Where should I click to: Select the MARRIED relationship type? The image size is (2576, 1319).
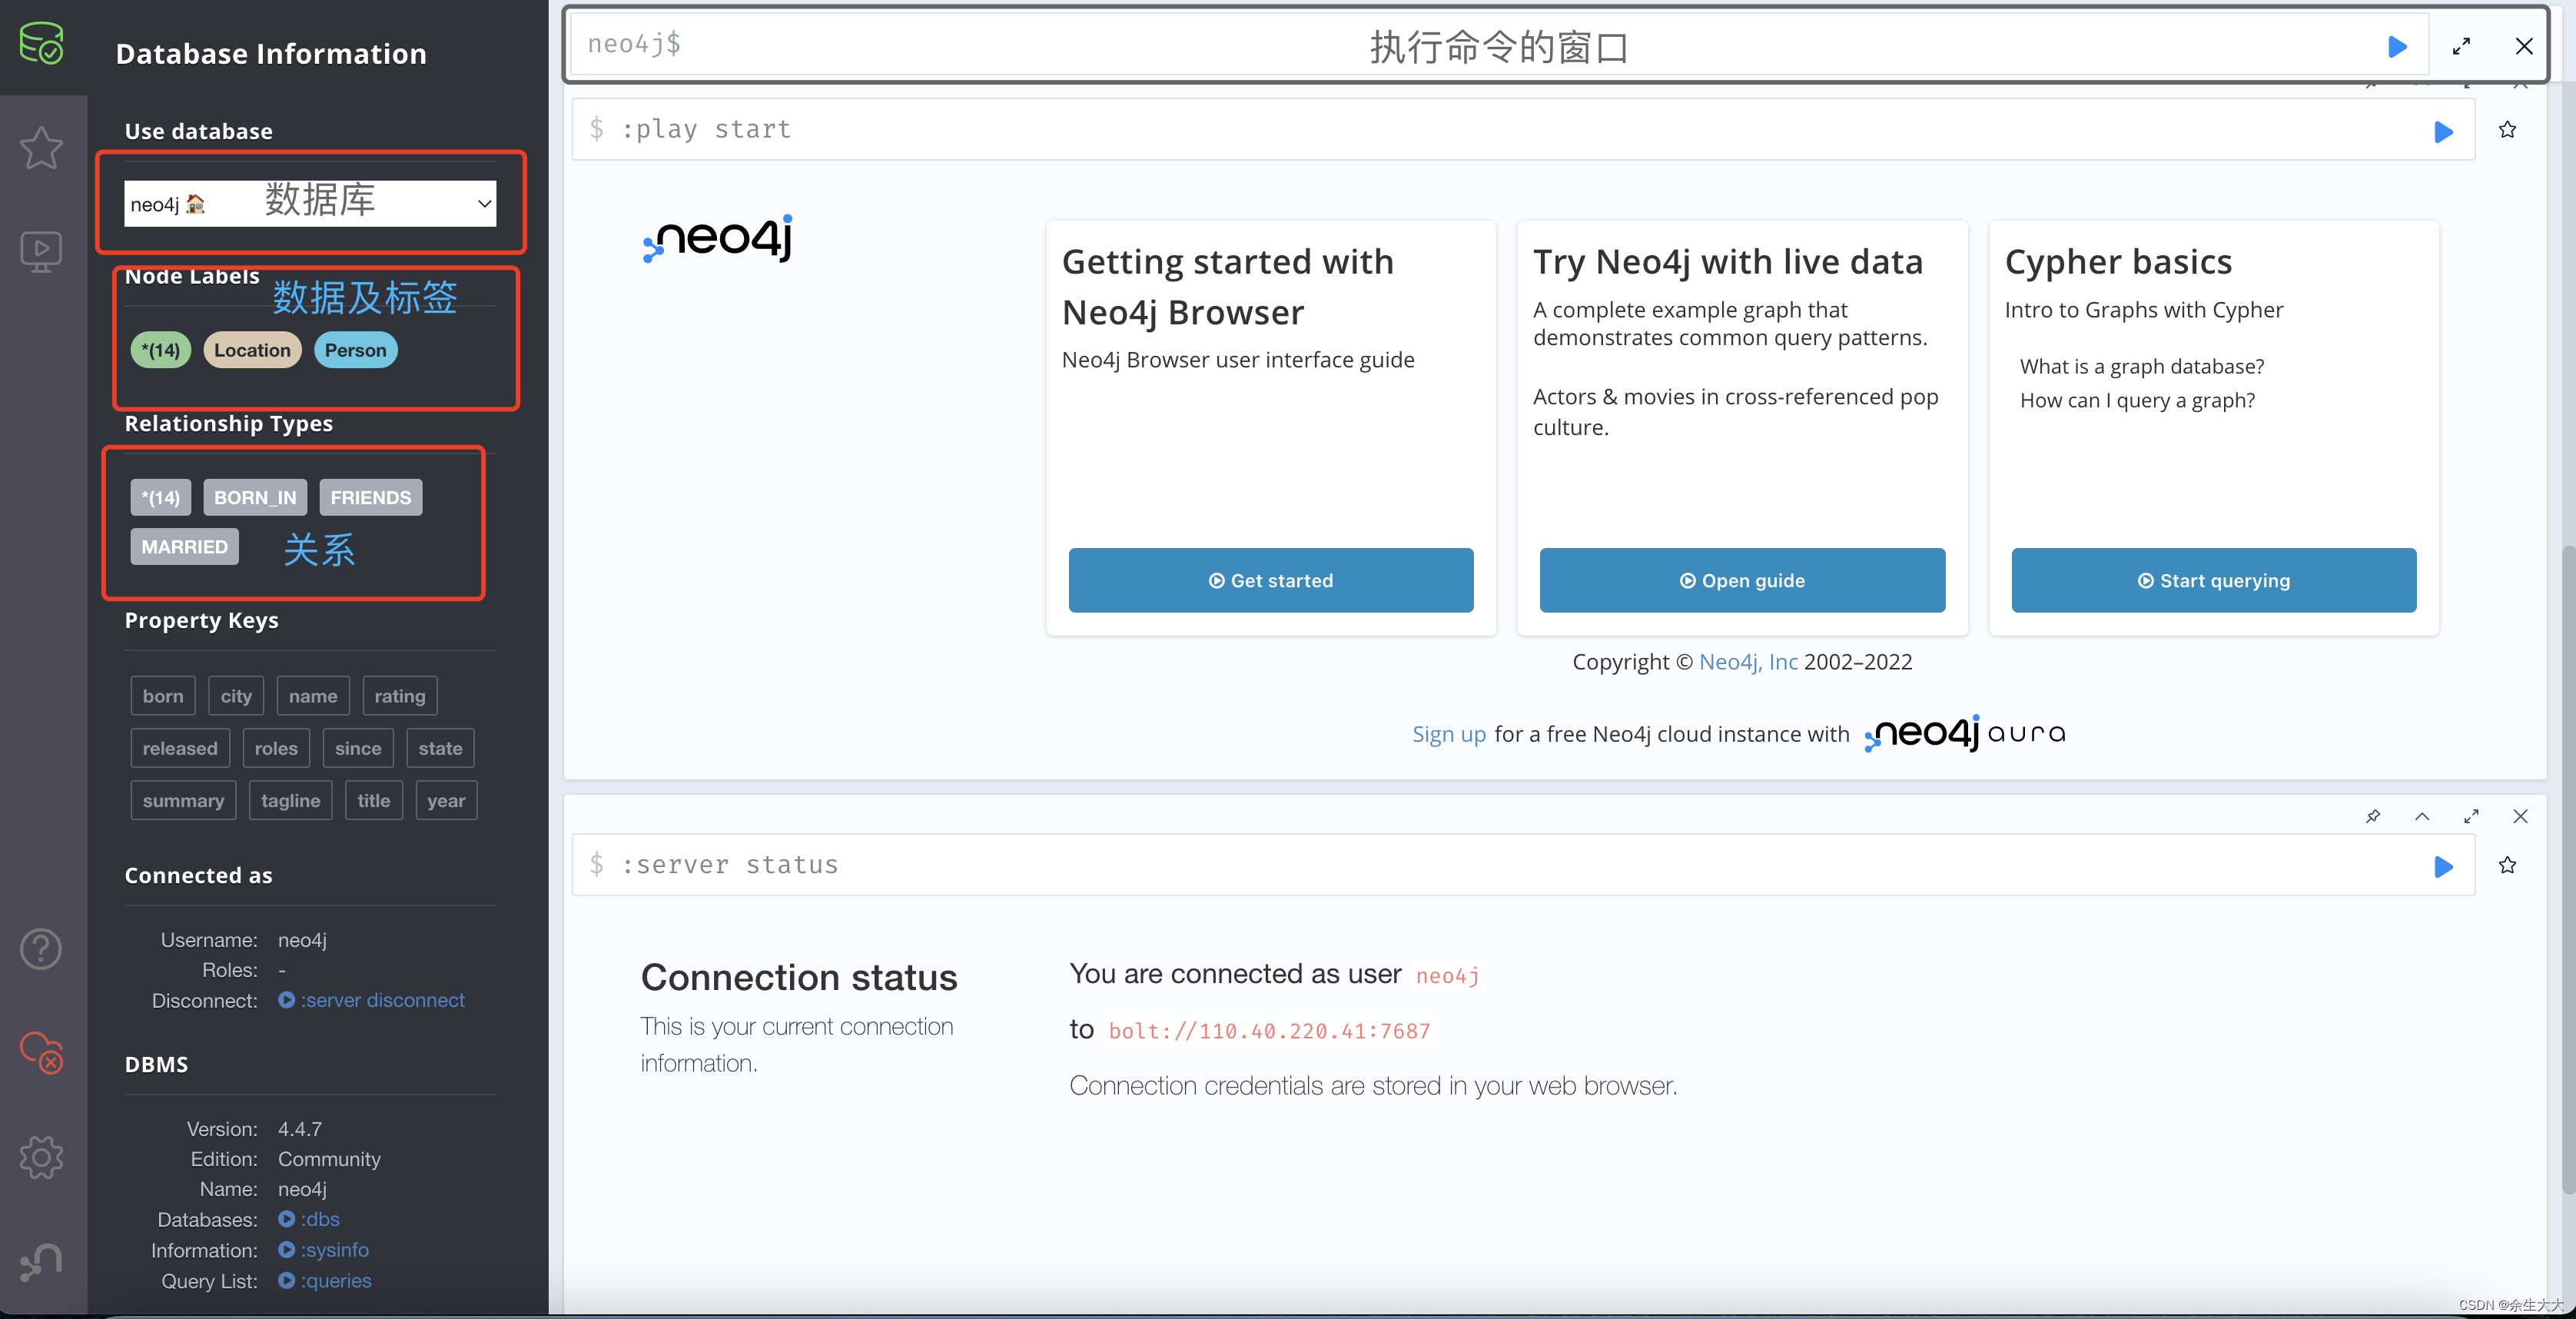point(185,547)
